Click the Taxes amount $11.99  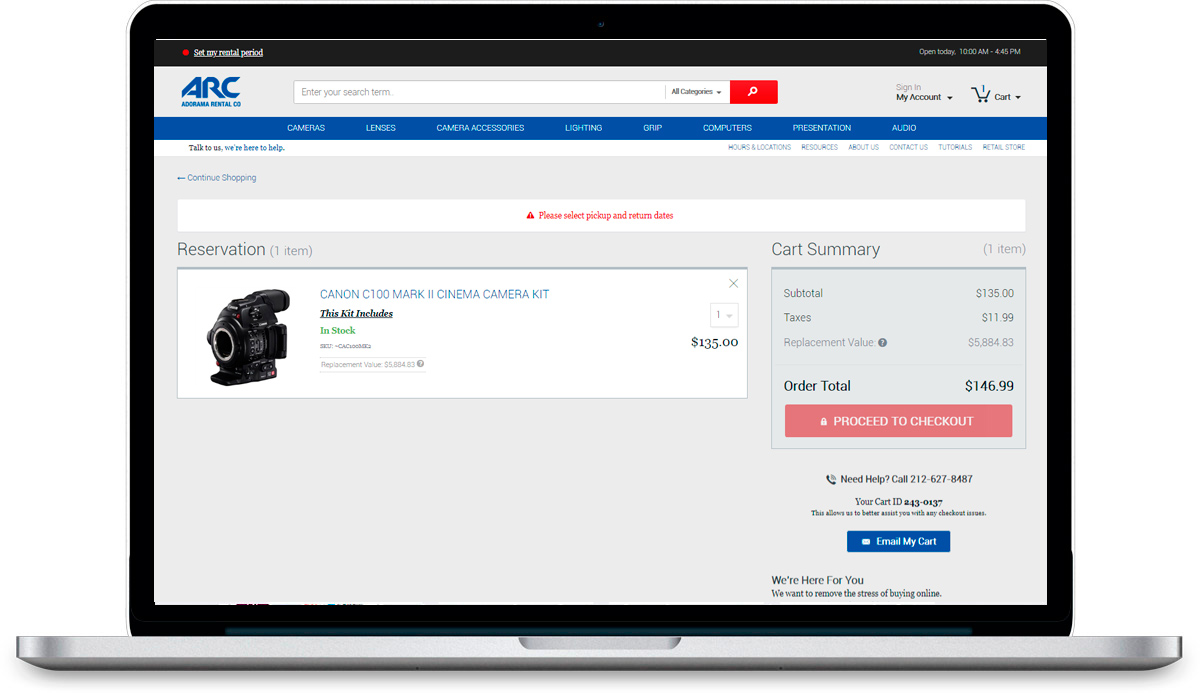pos(997,318)
